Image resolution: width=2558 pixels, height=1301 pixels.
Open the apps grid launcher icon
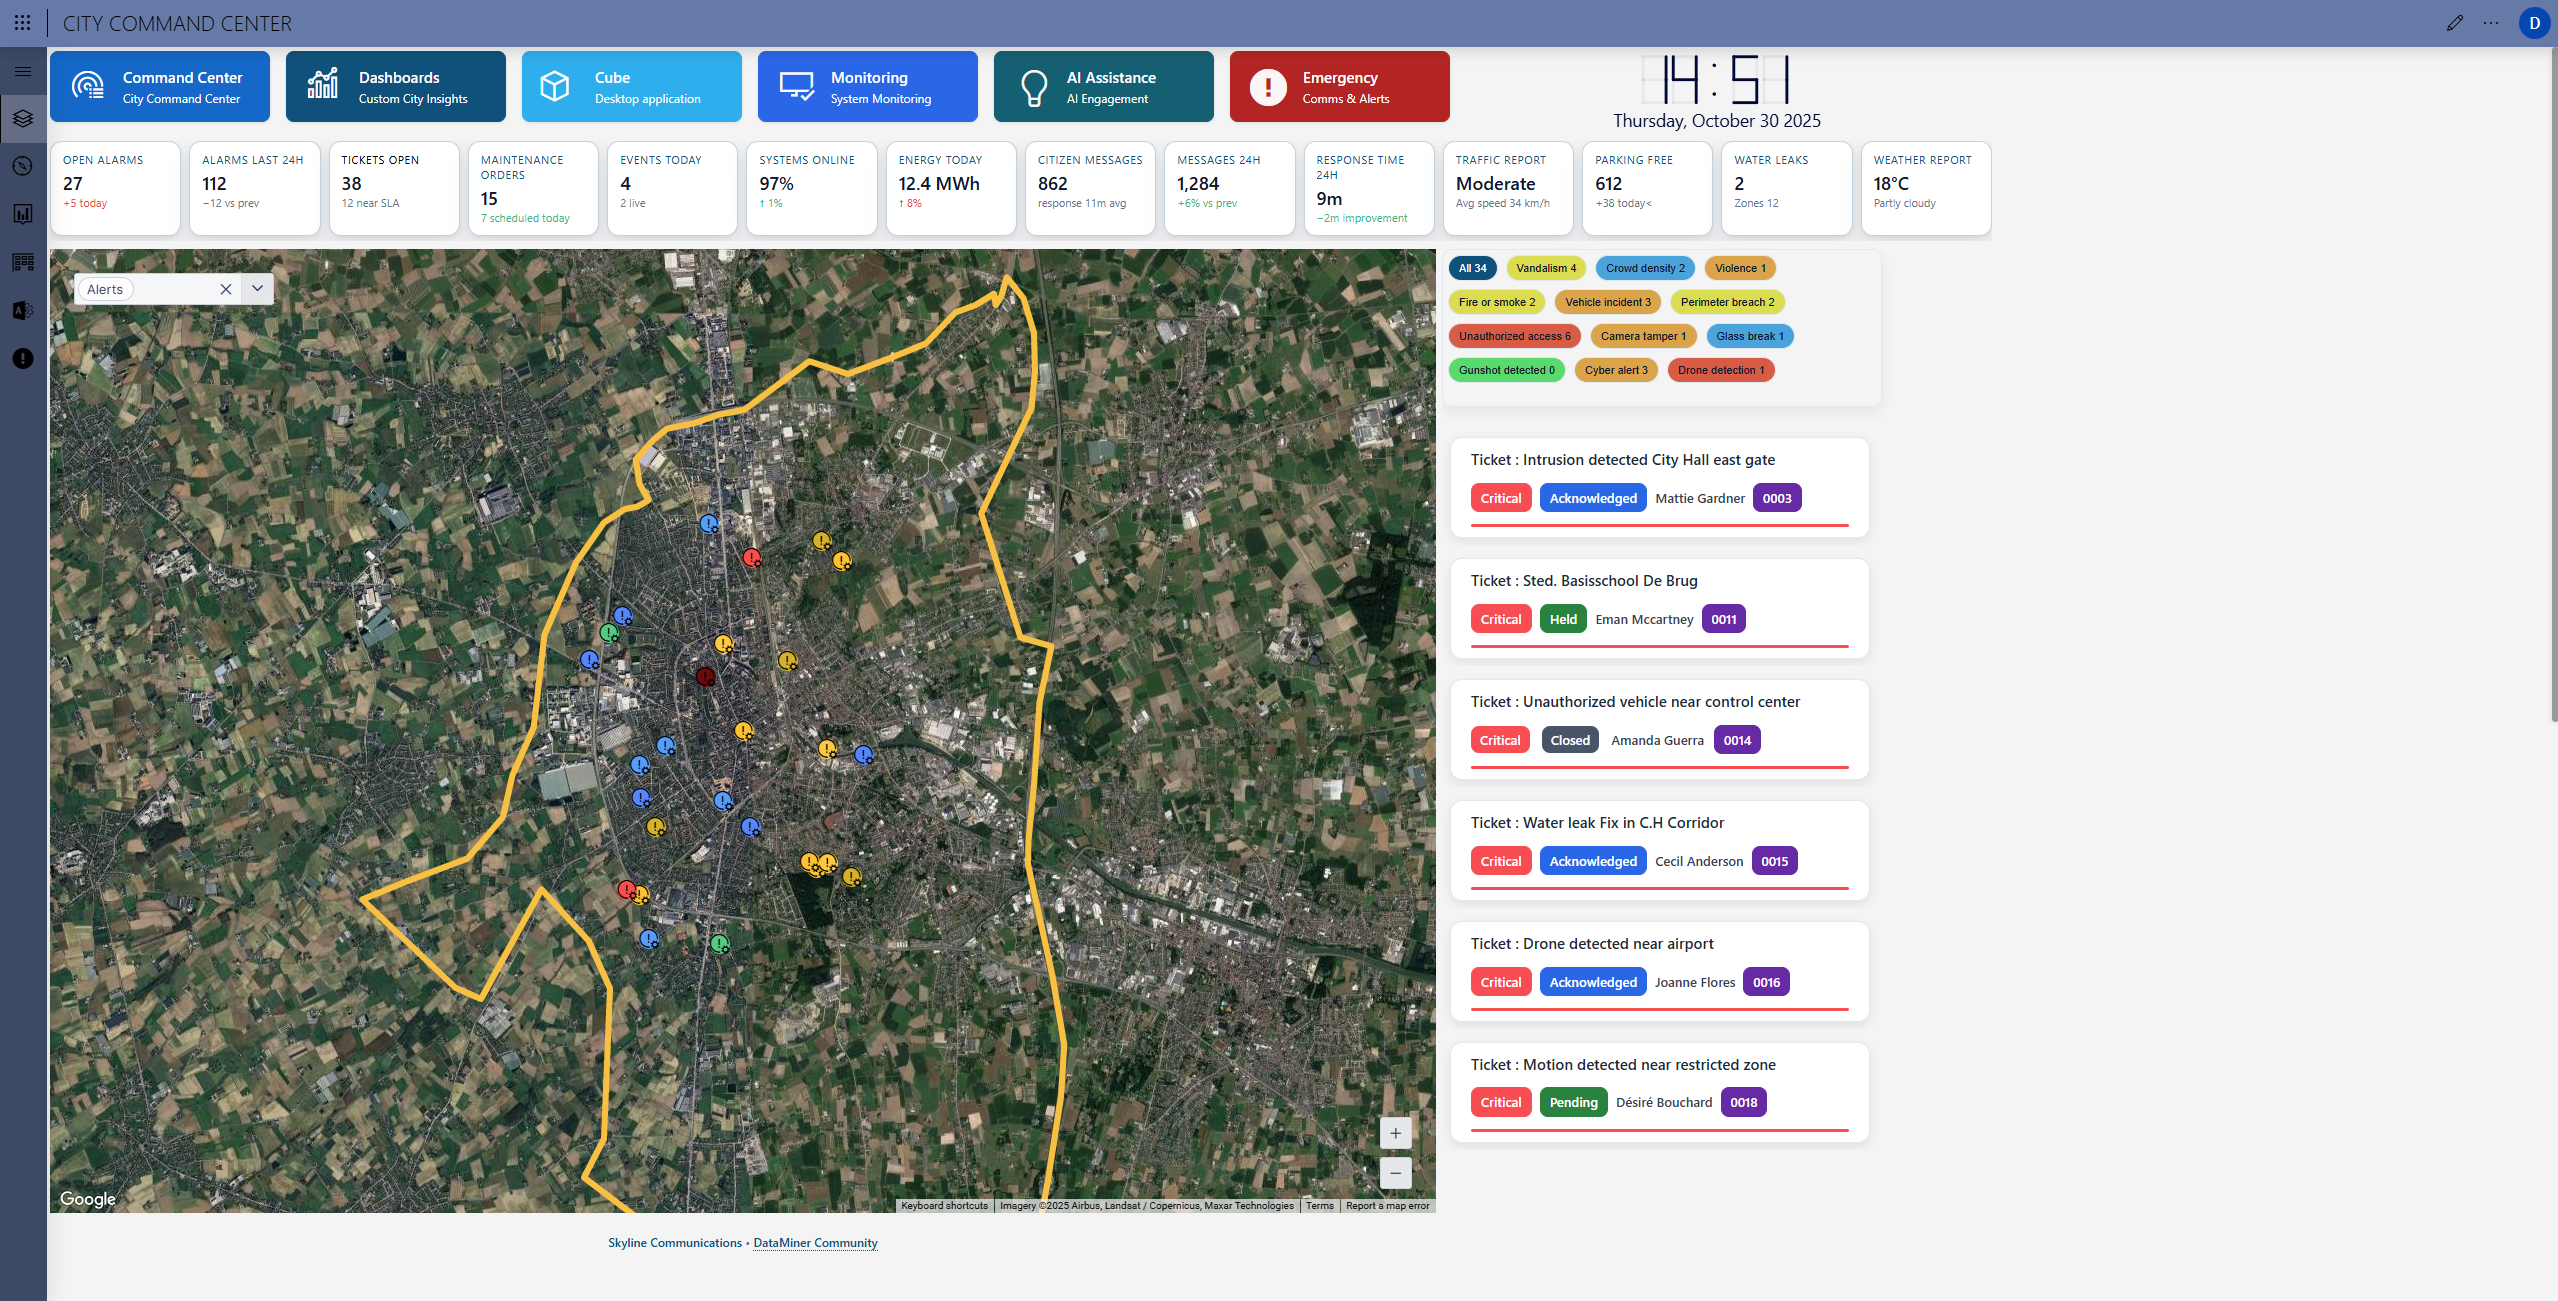pos(22,23)
